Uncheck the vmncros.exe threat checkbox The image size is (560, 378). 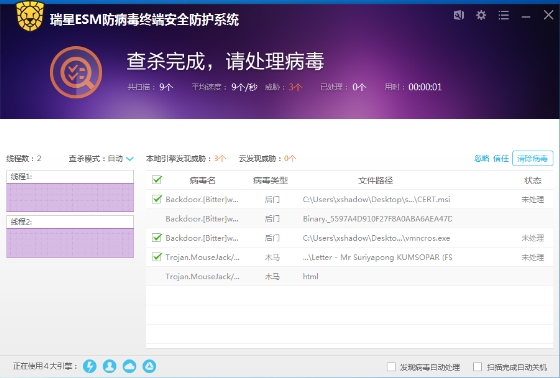click(x=157, y=238)
